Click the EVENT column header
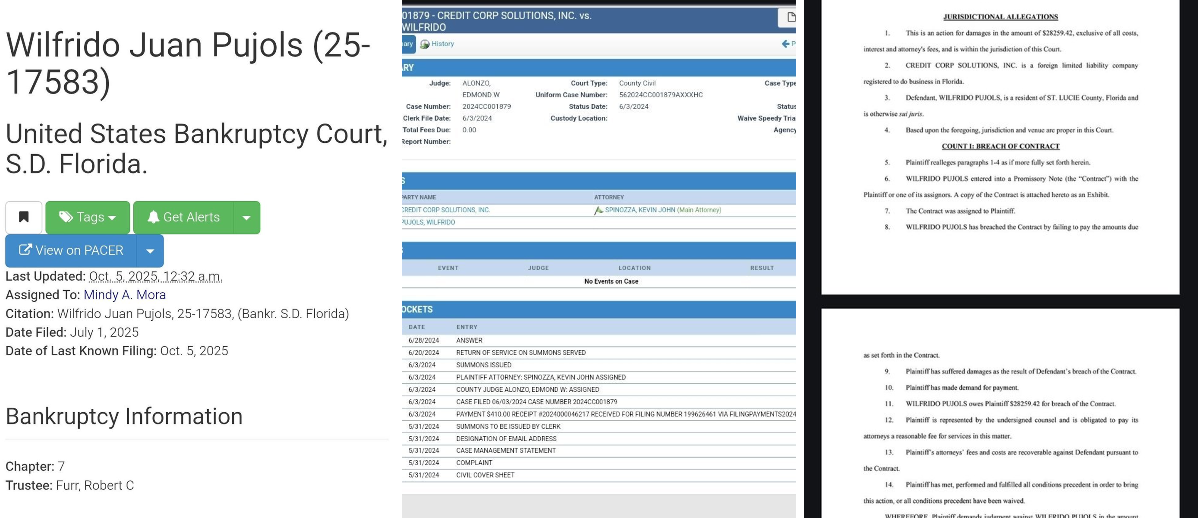 pyautogui.click(x=448, y=268)
